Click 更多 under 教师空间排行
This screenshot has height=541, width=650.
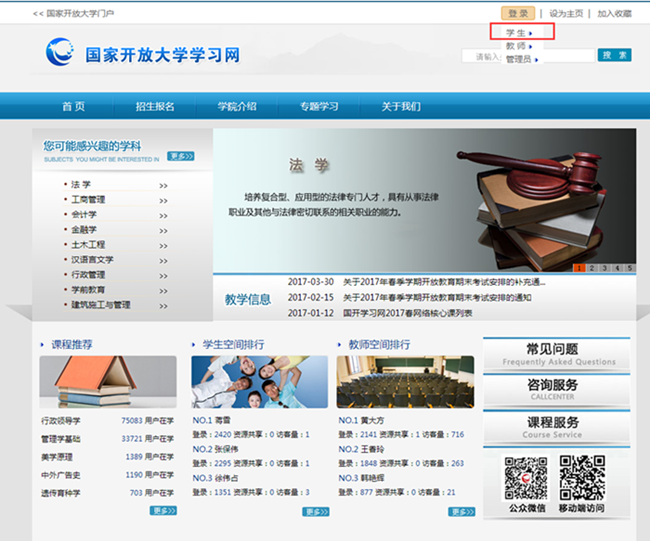[x=462, y=512]
